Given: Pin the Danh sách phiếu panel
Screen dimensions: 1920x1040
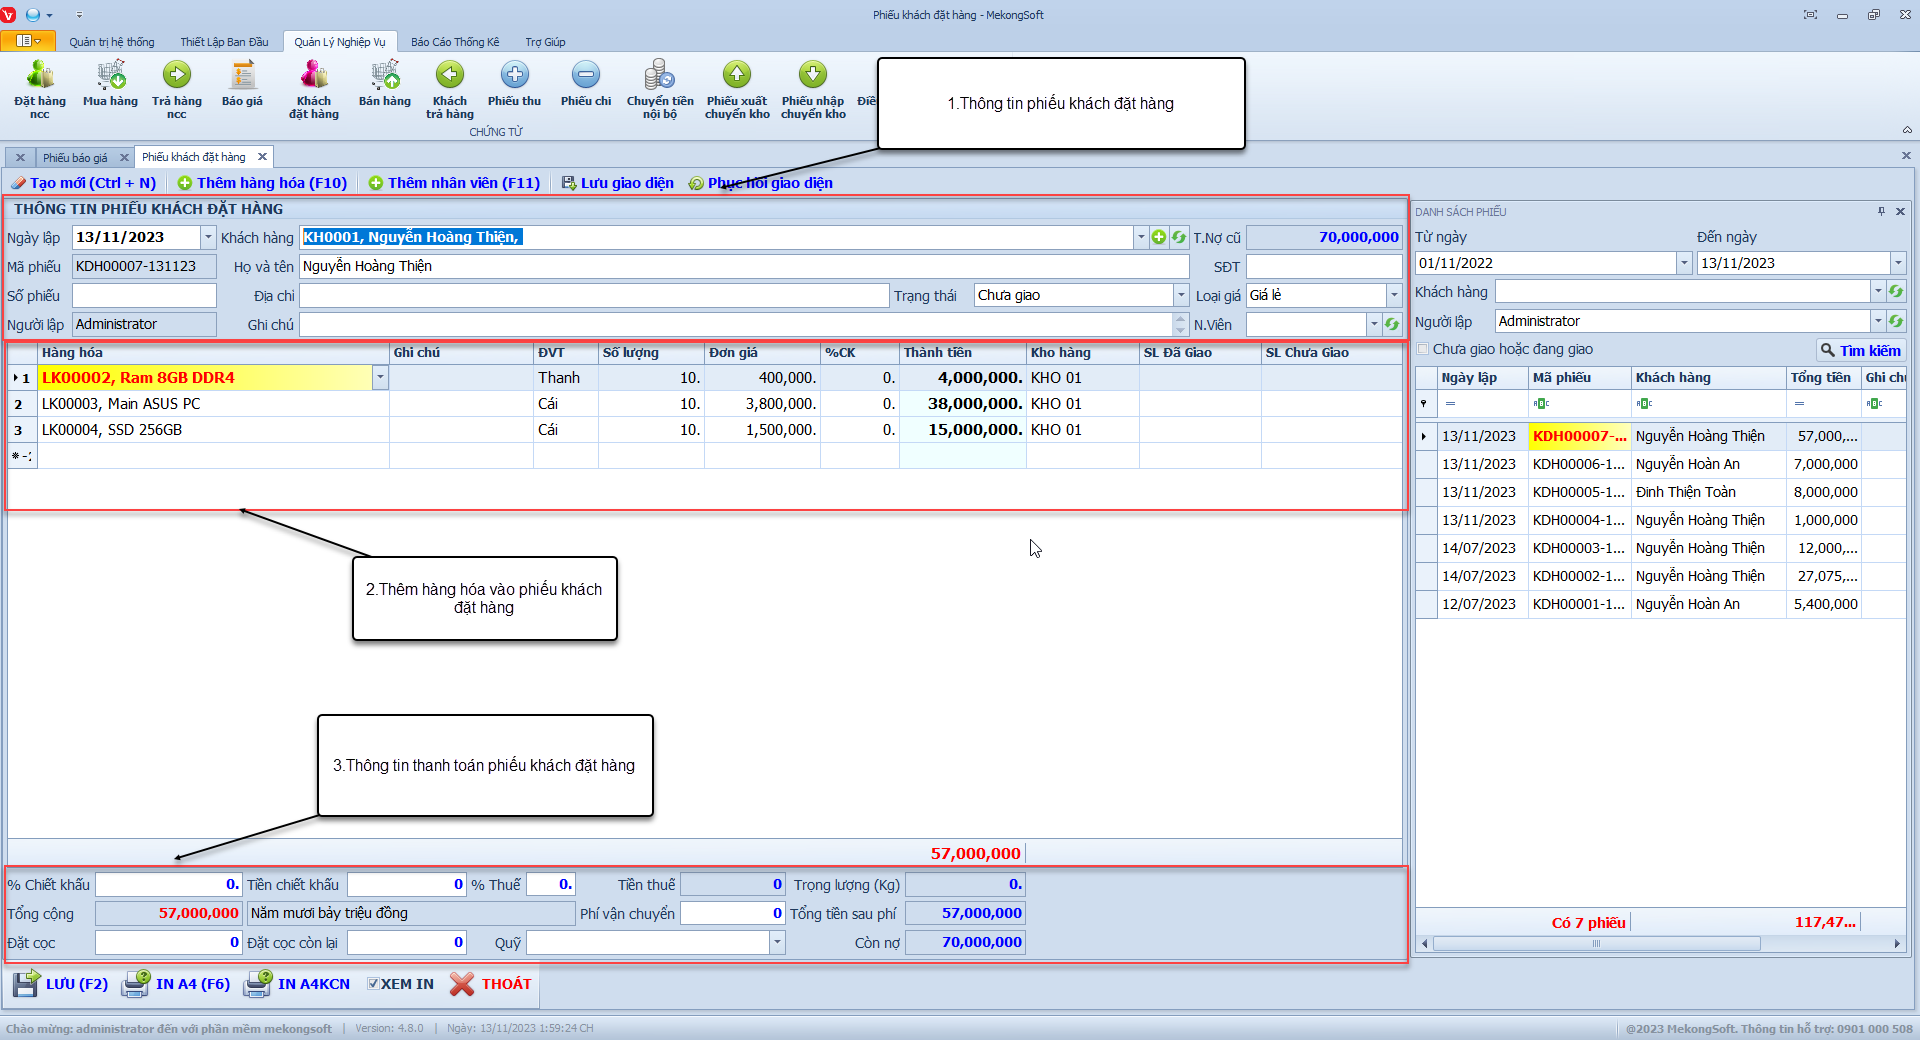Looking at the screenshot, I should pos(1881,212).
